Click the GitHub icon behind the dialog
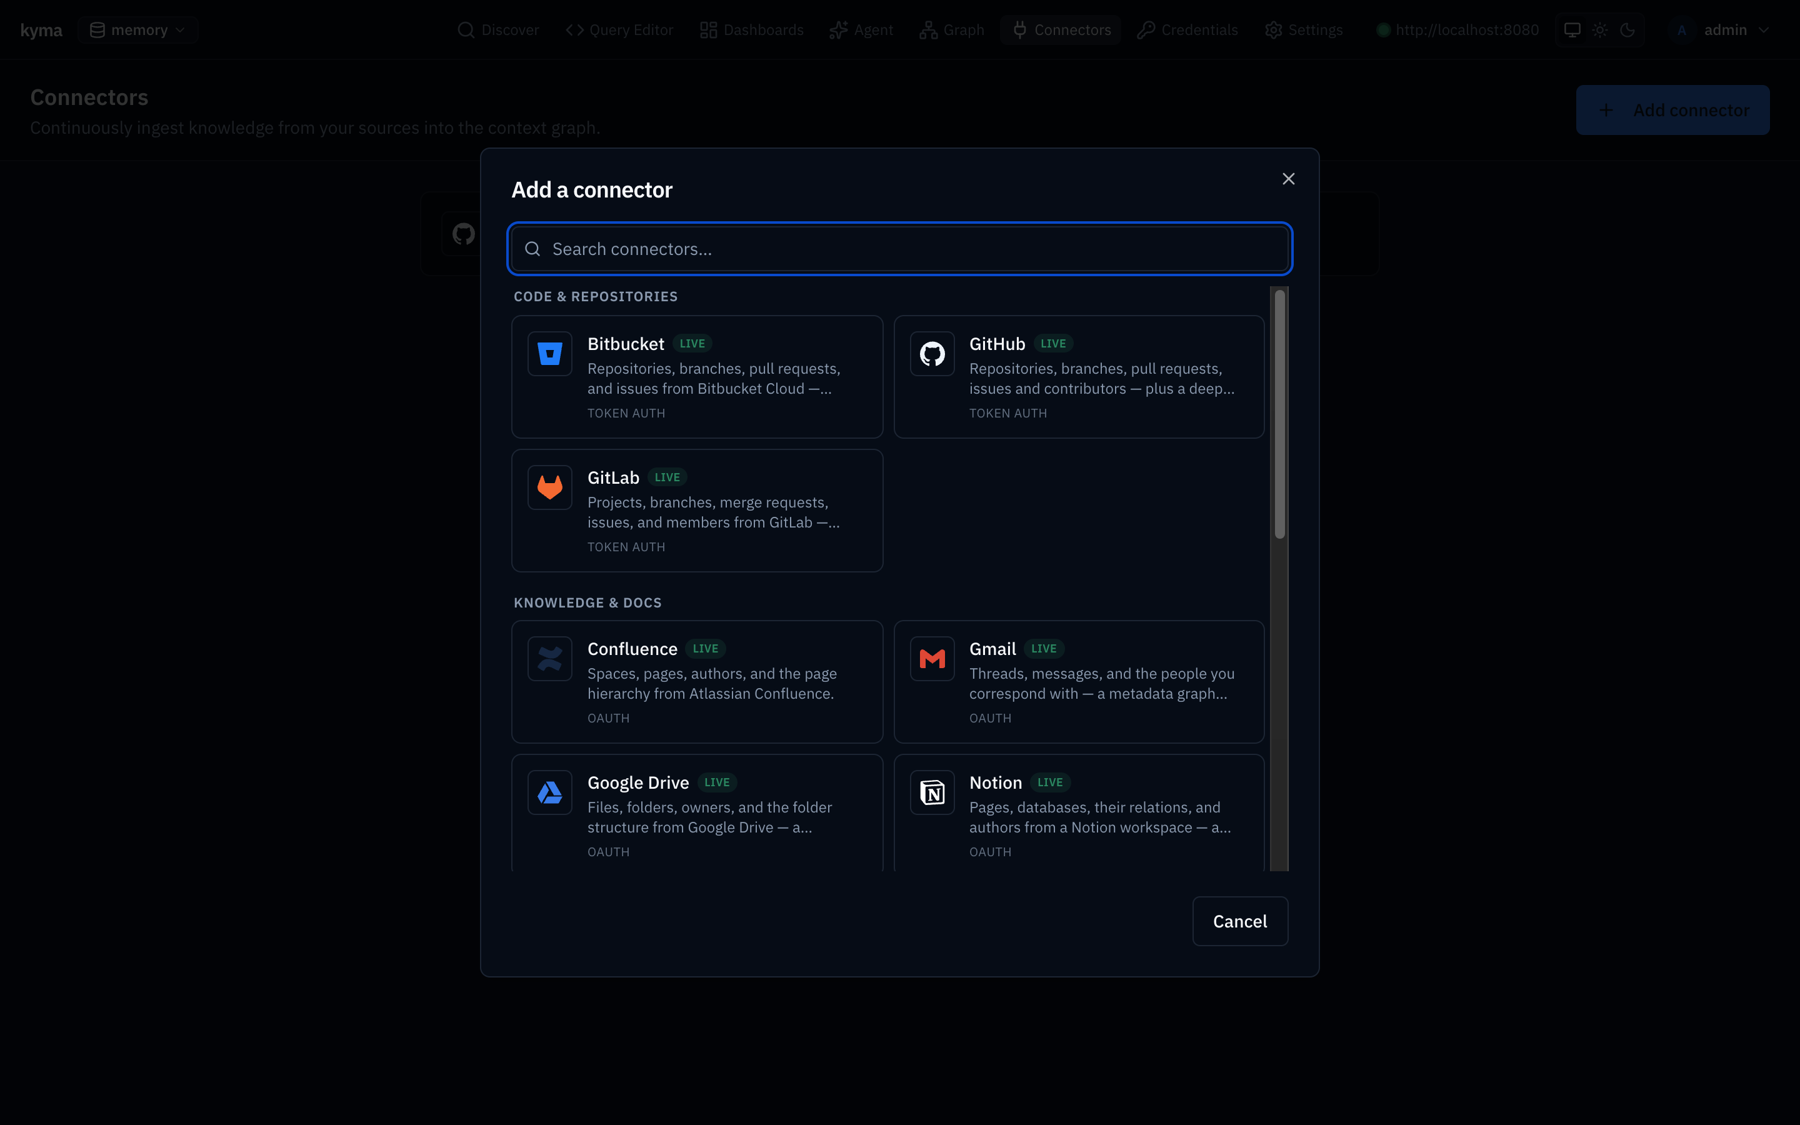1800x1125 pixels. click(x=463, y=234)
